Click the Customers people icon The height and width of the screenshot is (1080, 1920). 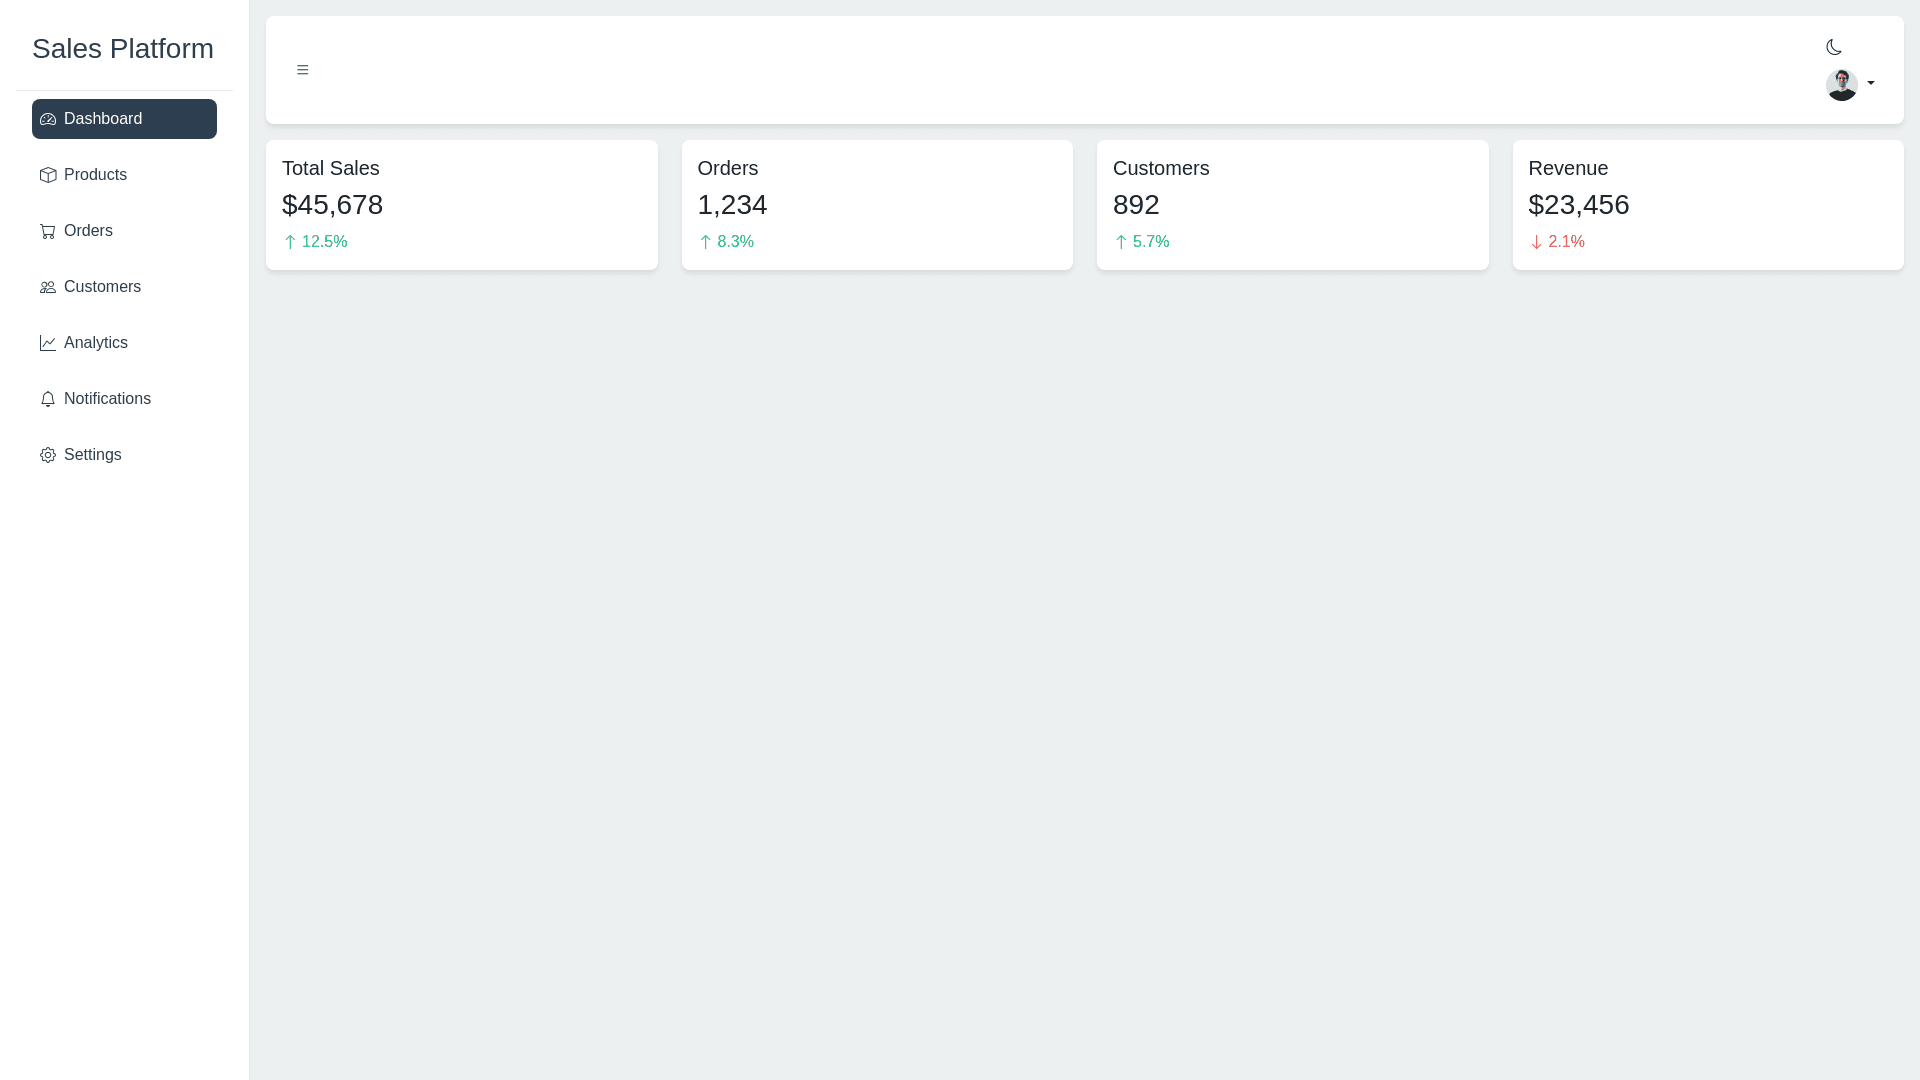click(x=48, y=287)
